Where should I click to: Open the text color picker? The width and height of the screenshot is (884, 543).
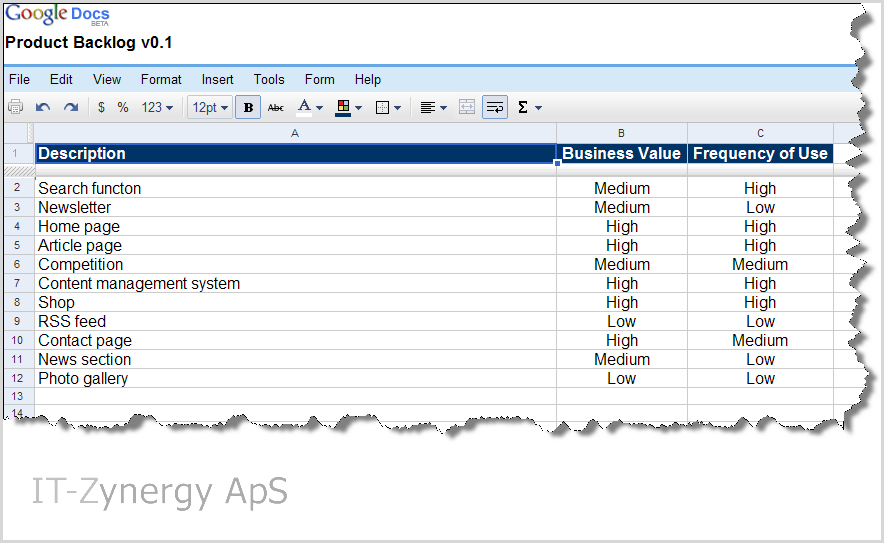click(310, 107)
